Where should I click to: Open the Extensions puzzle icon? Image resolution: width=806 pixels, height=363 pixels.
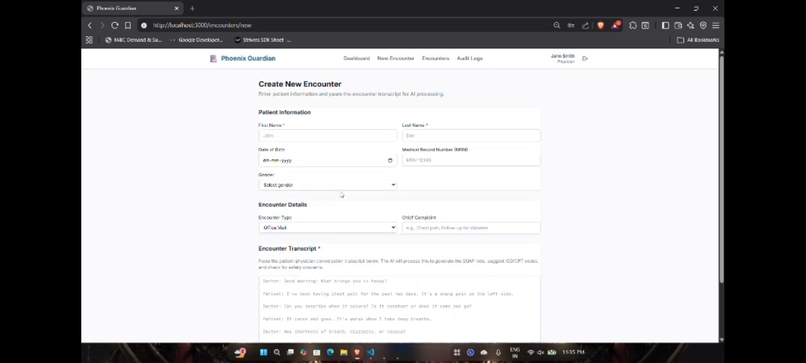[633, 25]
